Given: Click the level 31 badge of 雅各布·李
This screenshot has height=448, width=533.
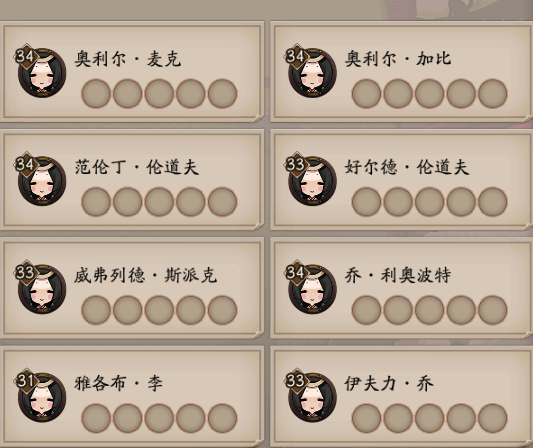Looking at the screenshot, I should pos(25,380).
